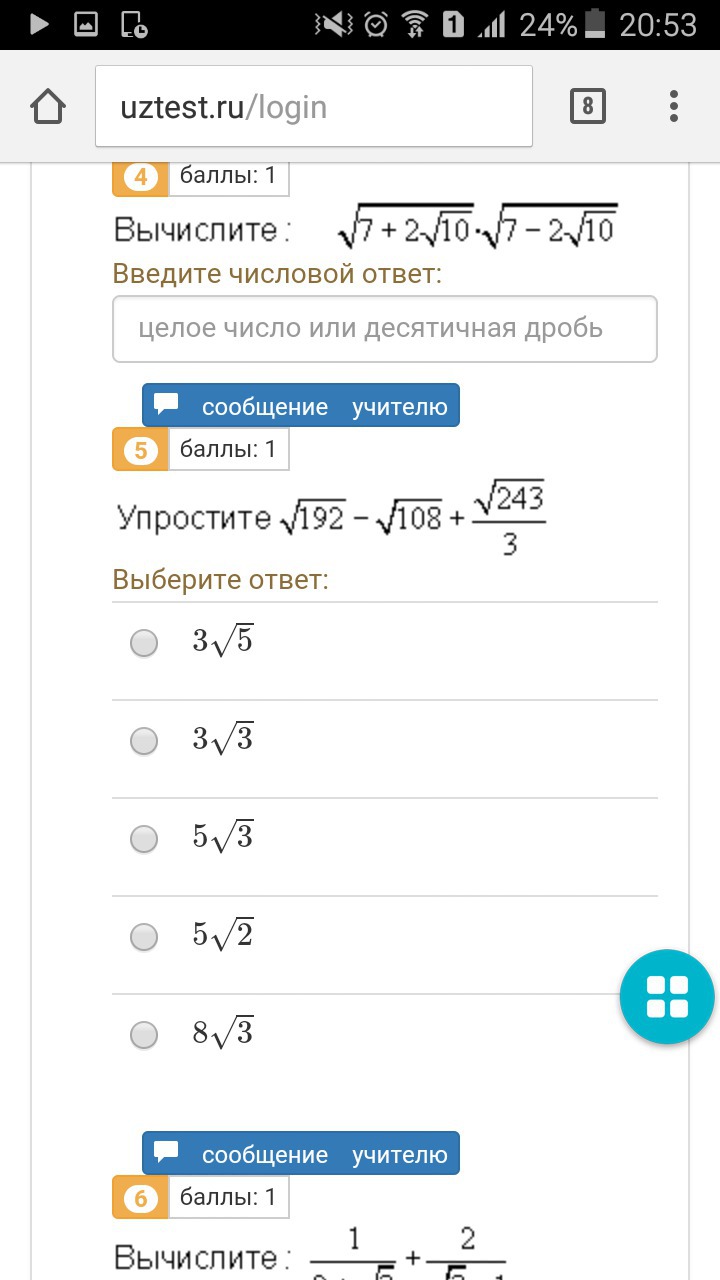
Task: Message teacher button above question 5
Action: pos(301,406)
